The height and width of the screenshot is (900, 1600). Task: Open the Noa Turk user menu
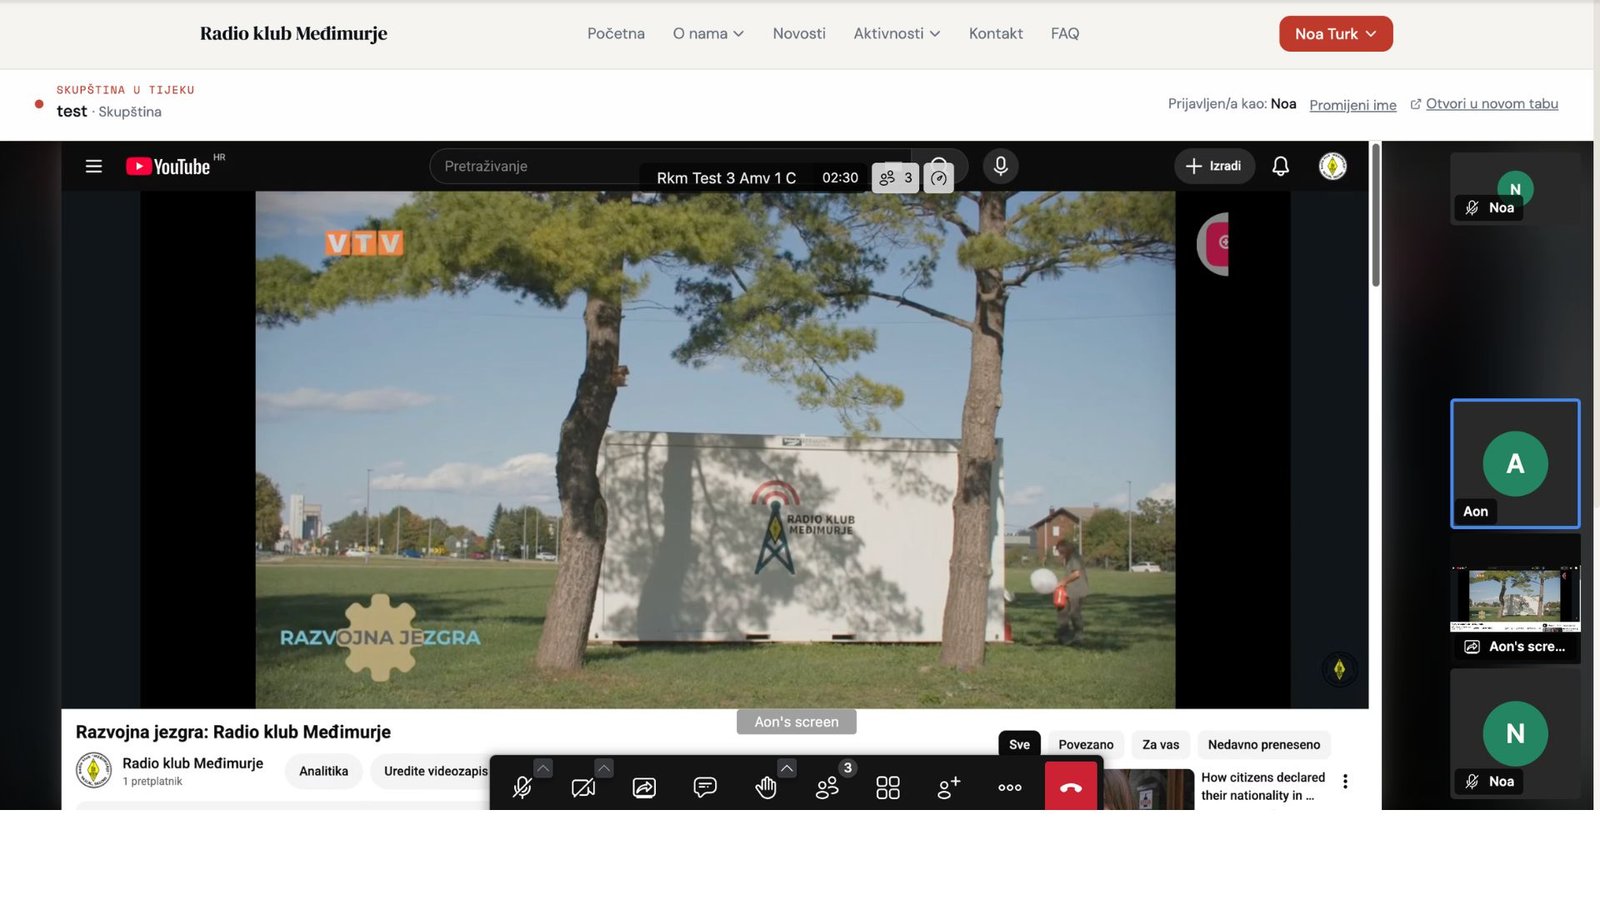1336,34
